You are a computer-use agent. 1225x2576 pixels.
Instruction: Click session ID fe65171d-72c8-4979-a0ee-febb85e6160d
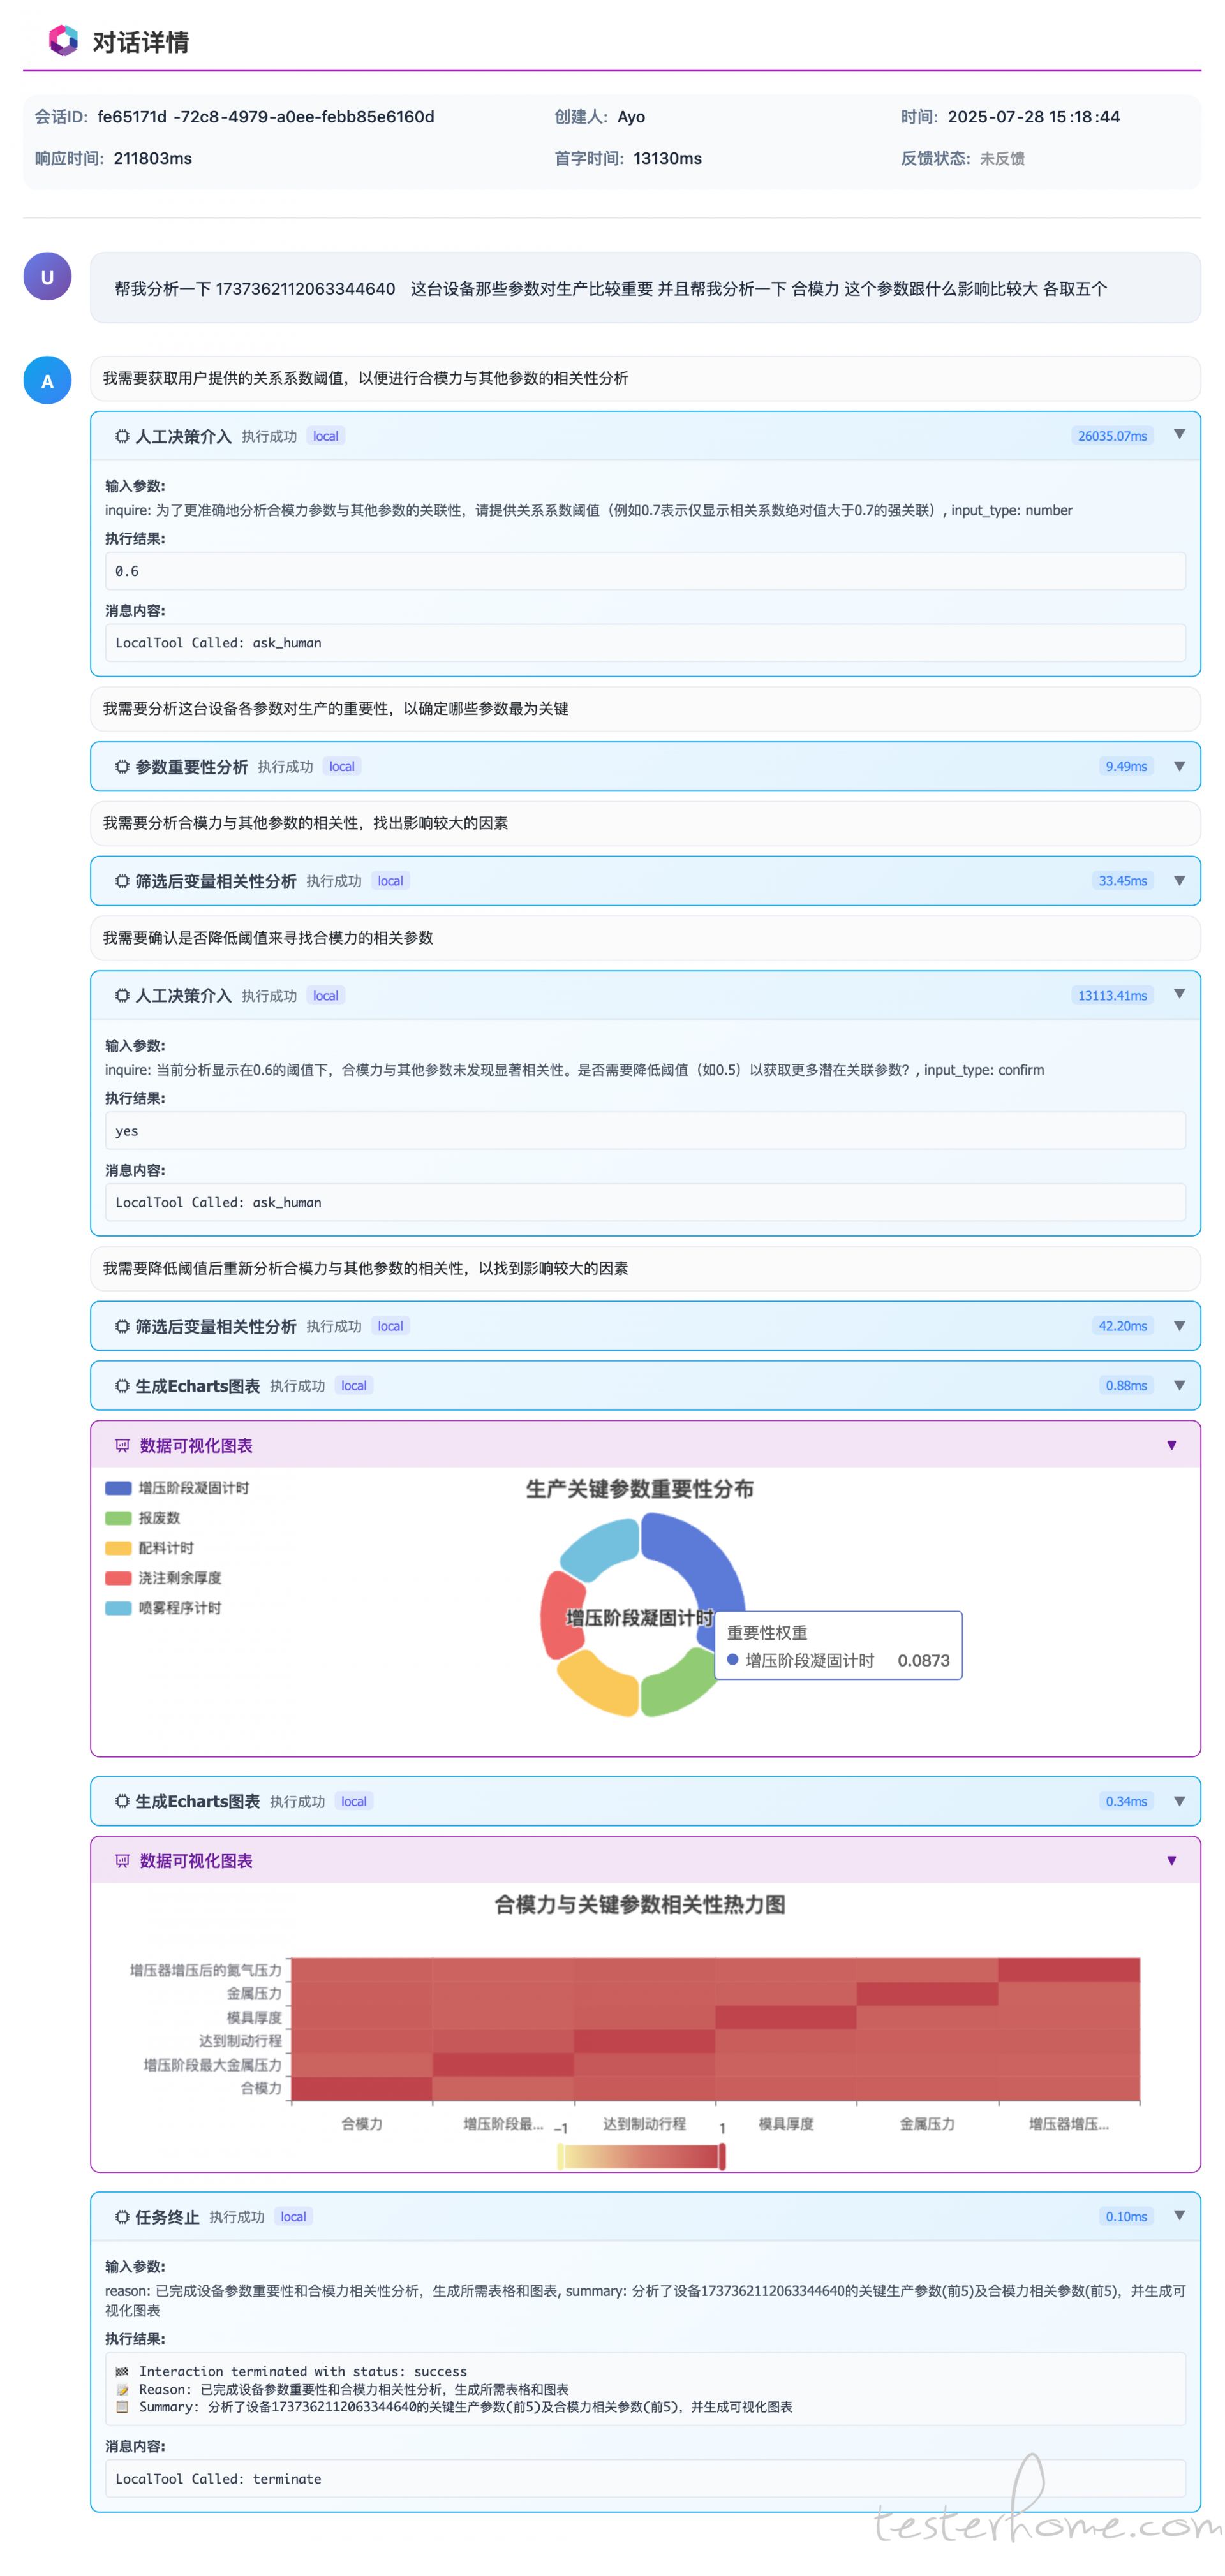pos(266,117)
